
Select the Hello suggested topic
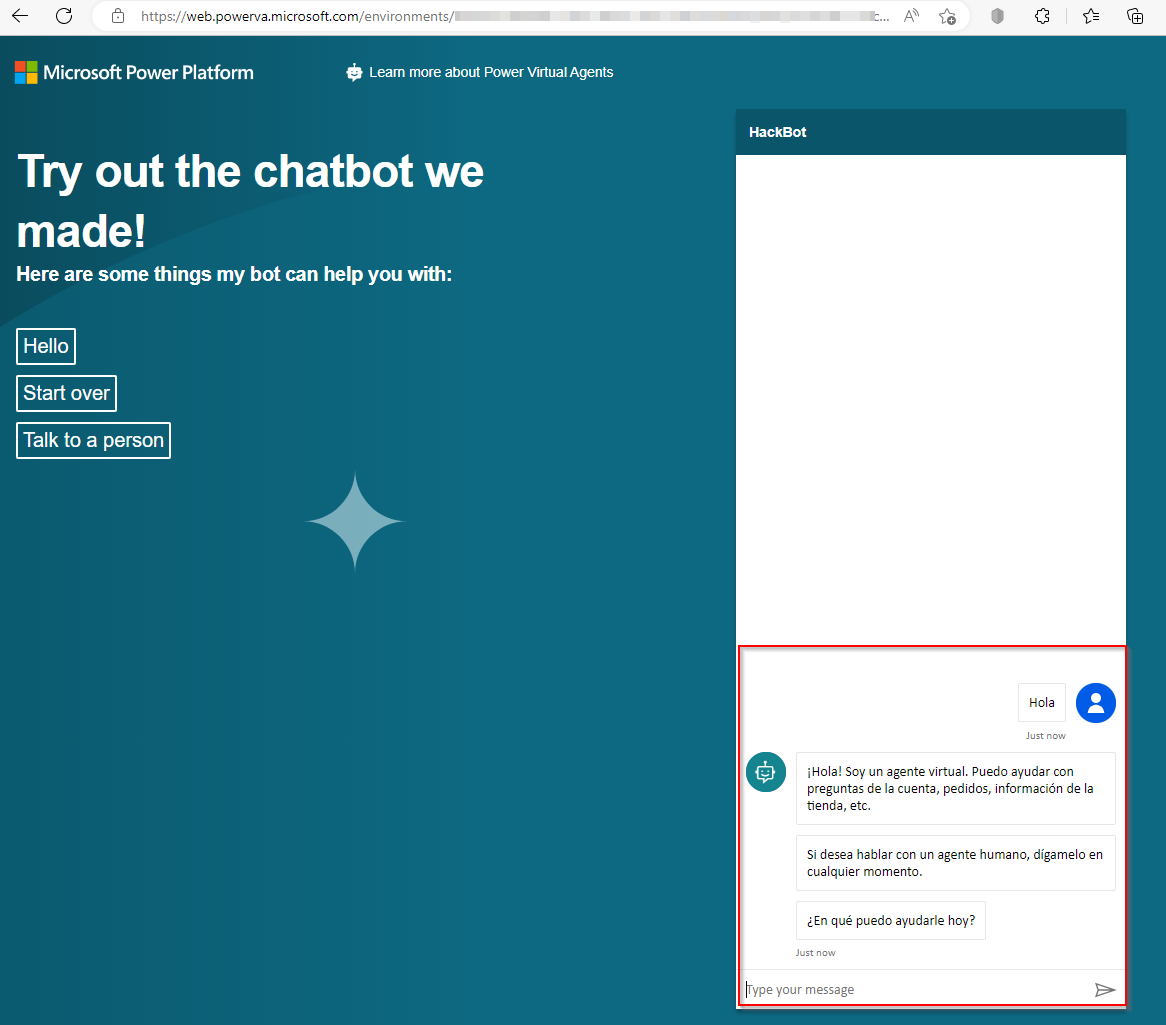tap(45, 346)
